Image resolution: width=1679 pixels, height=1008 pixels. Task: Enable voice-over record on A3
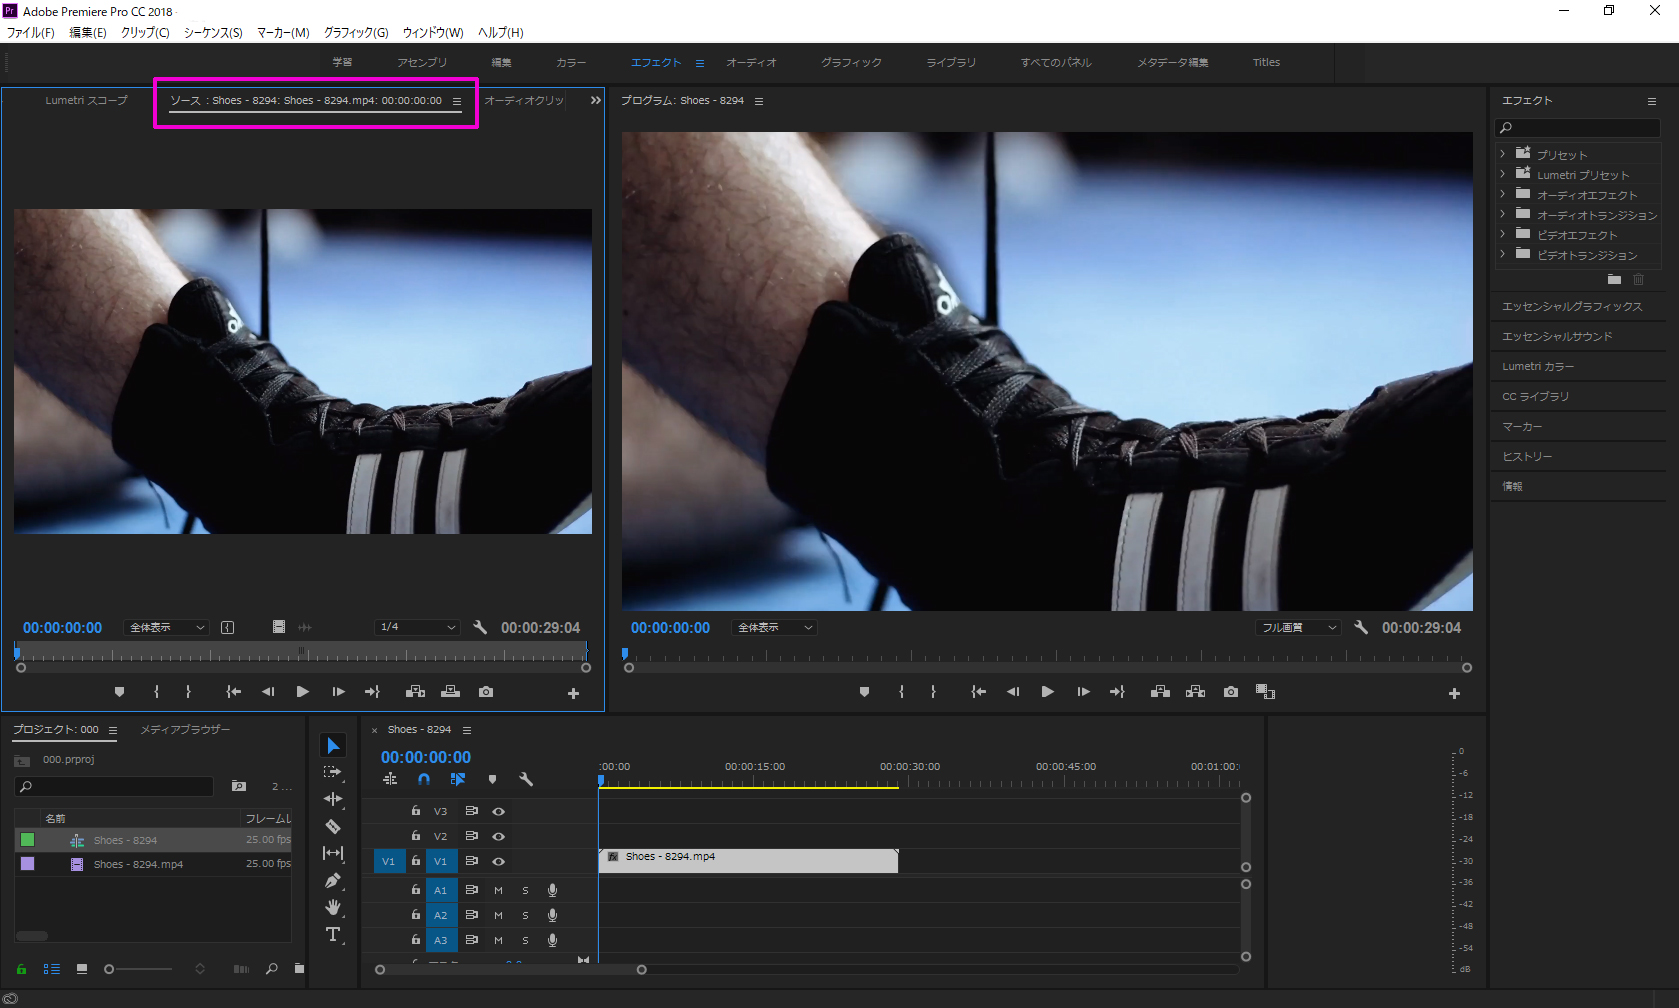coord(552,940)
